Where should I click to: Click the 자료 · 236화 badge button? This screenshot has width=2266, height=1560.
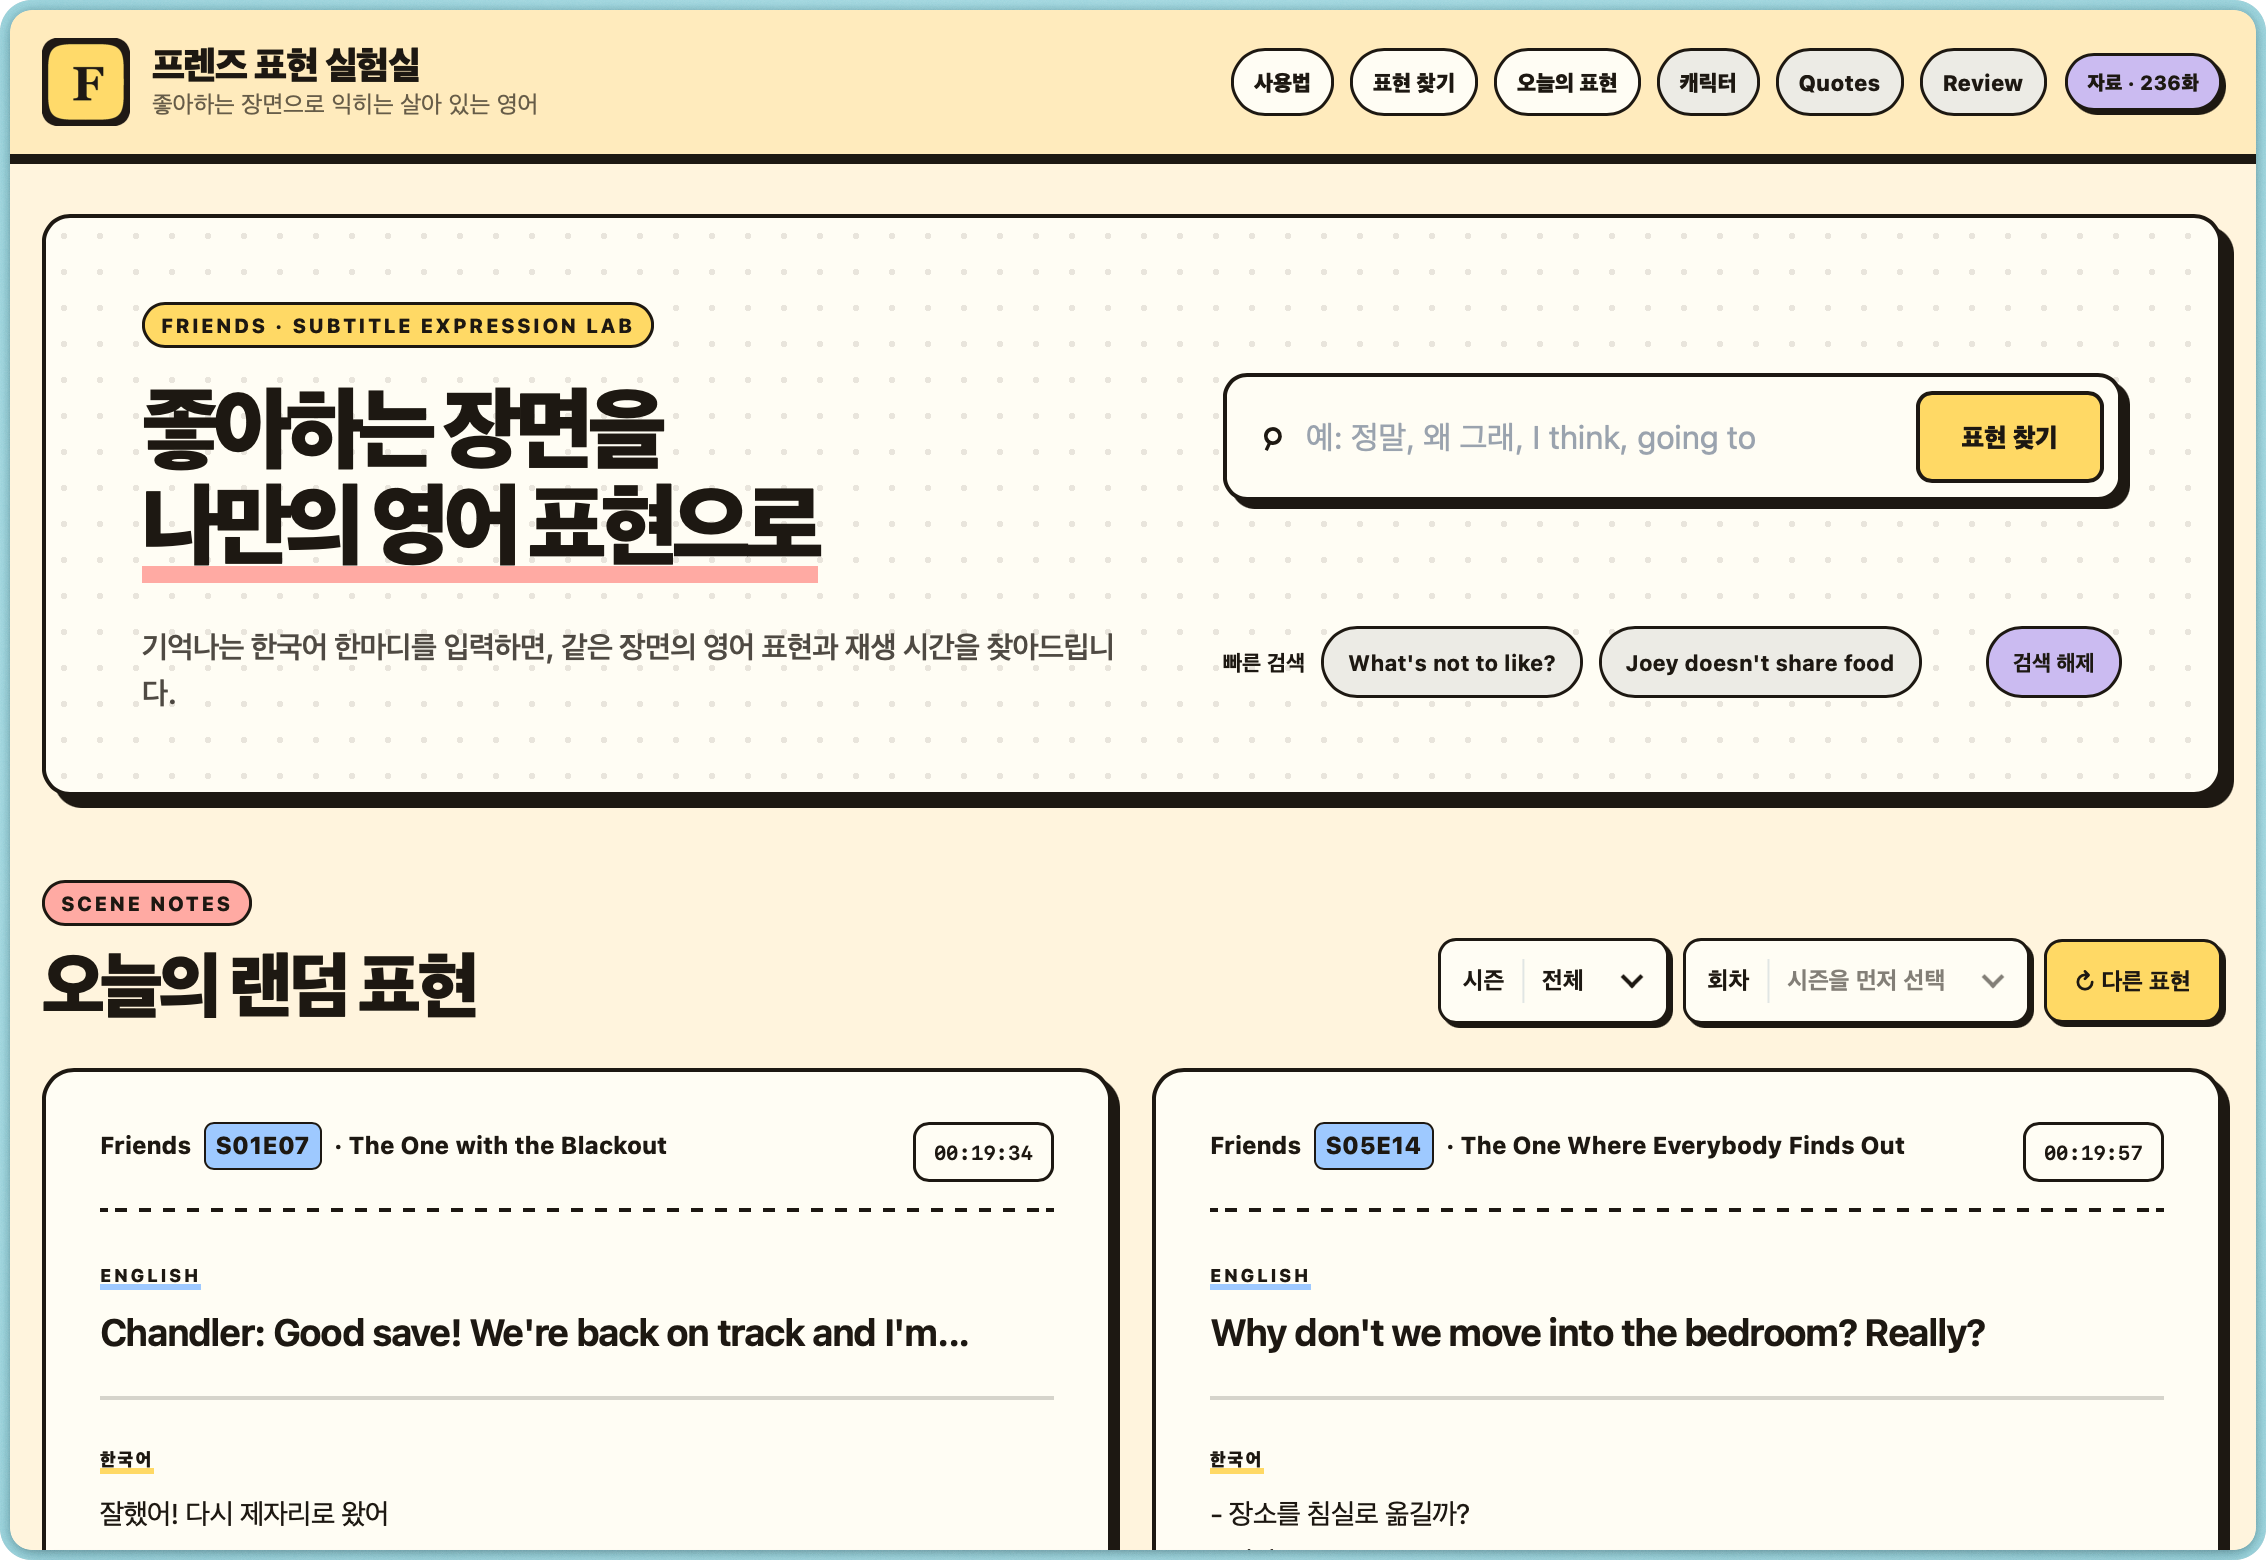2143,82
